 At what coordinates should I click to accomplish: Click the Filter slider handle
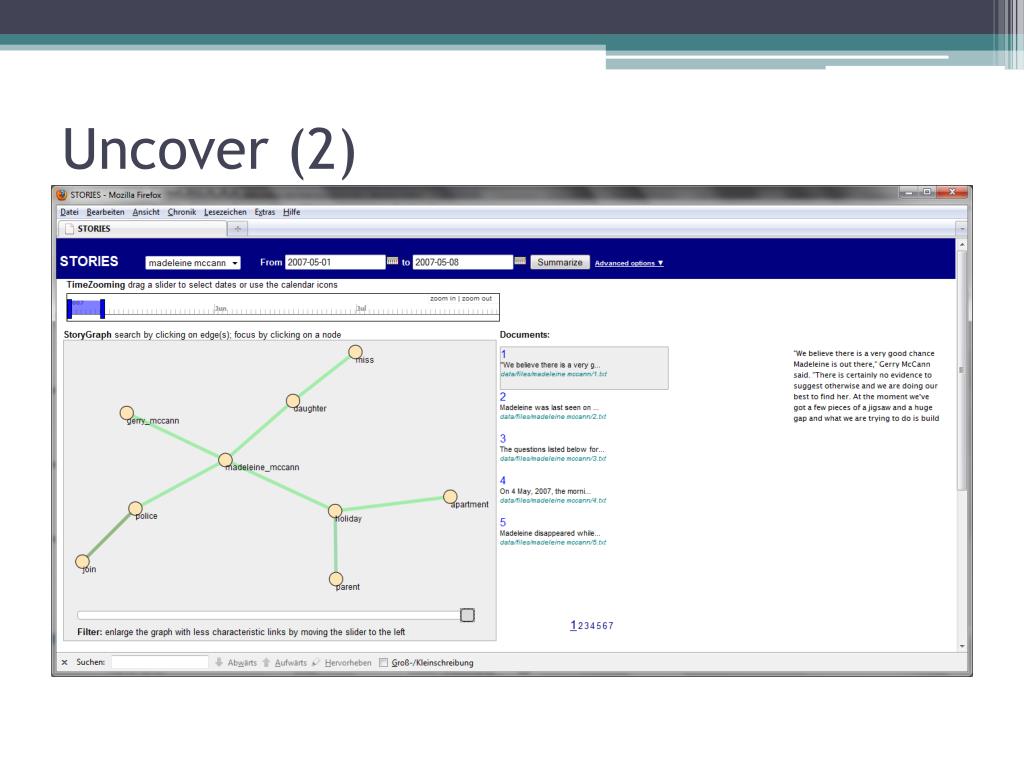coord(467,615)
